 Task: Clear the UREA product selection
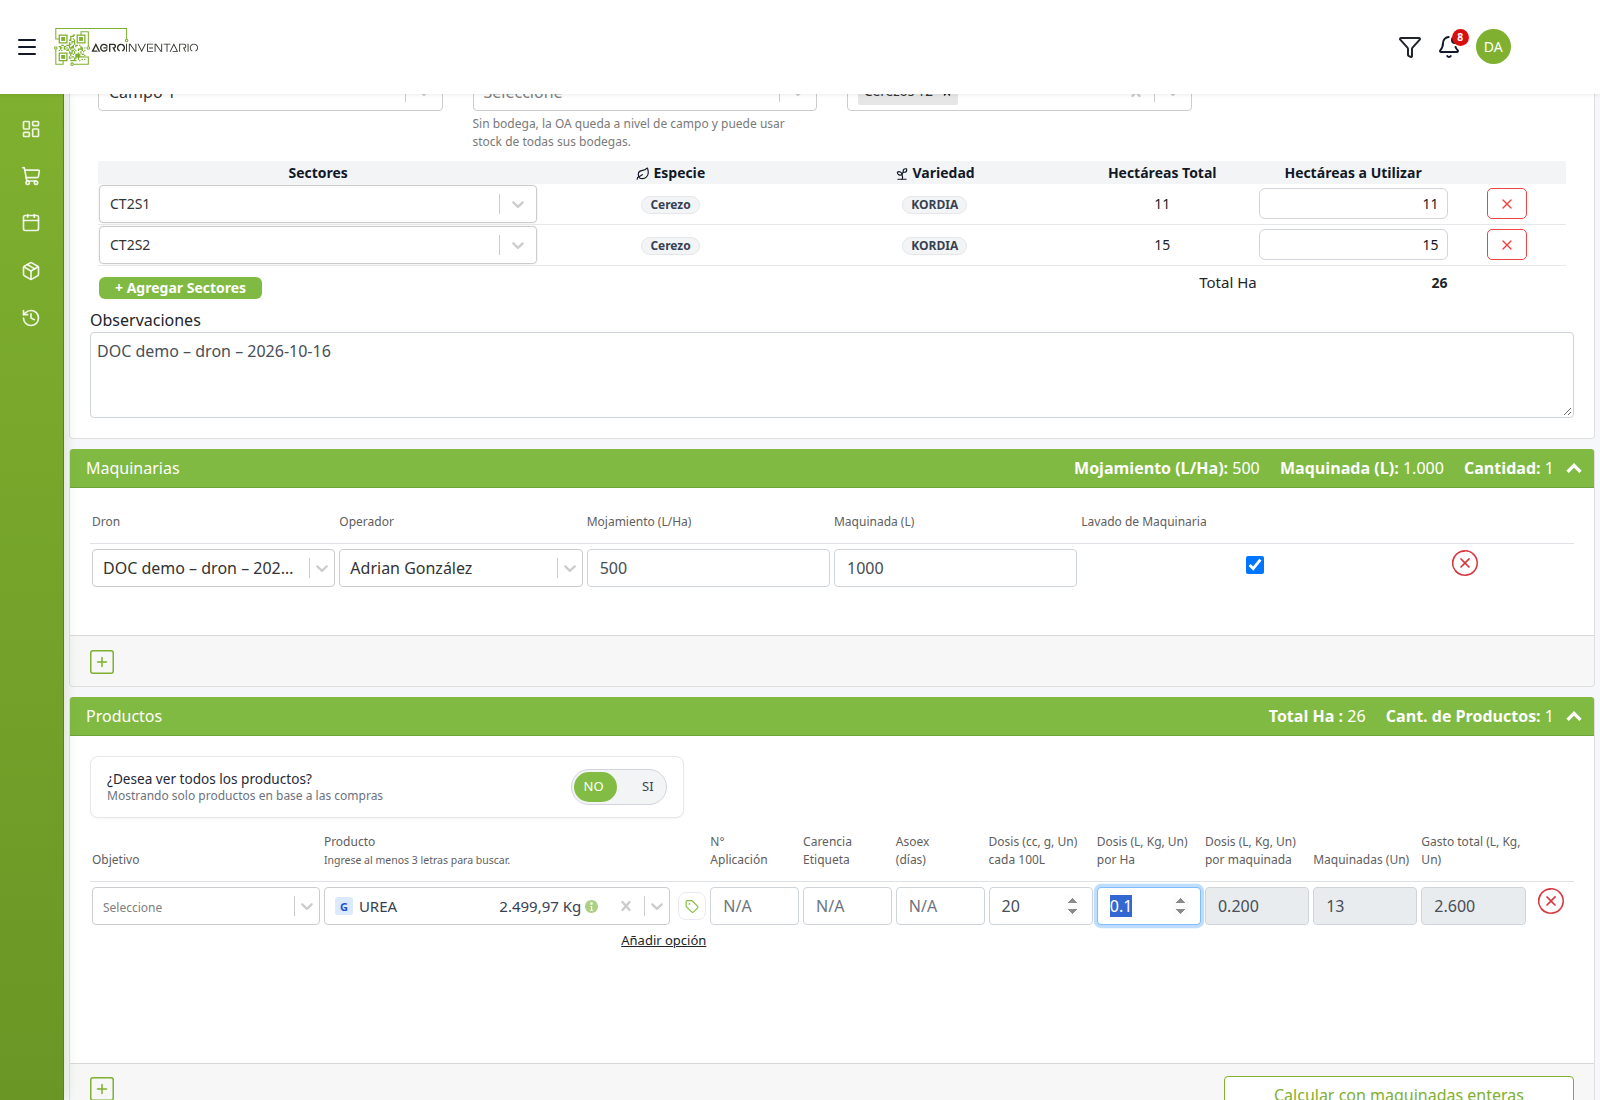[x=626, y=906]
